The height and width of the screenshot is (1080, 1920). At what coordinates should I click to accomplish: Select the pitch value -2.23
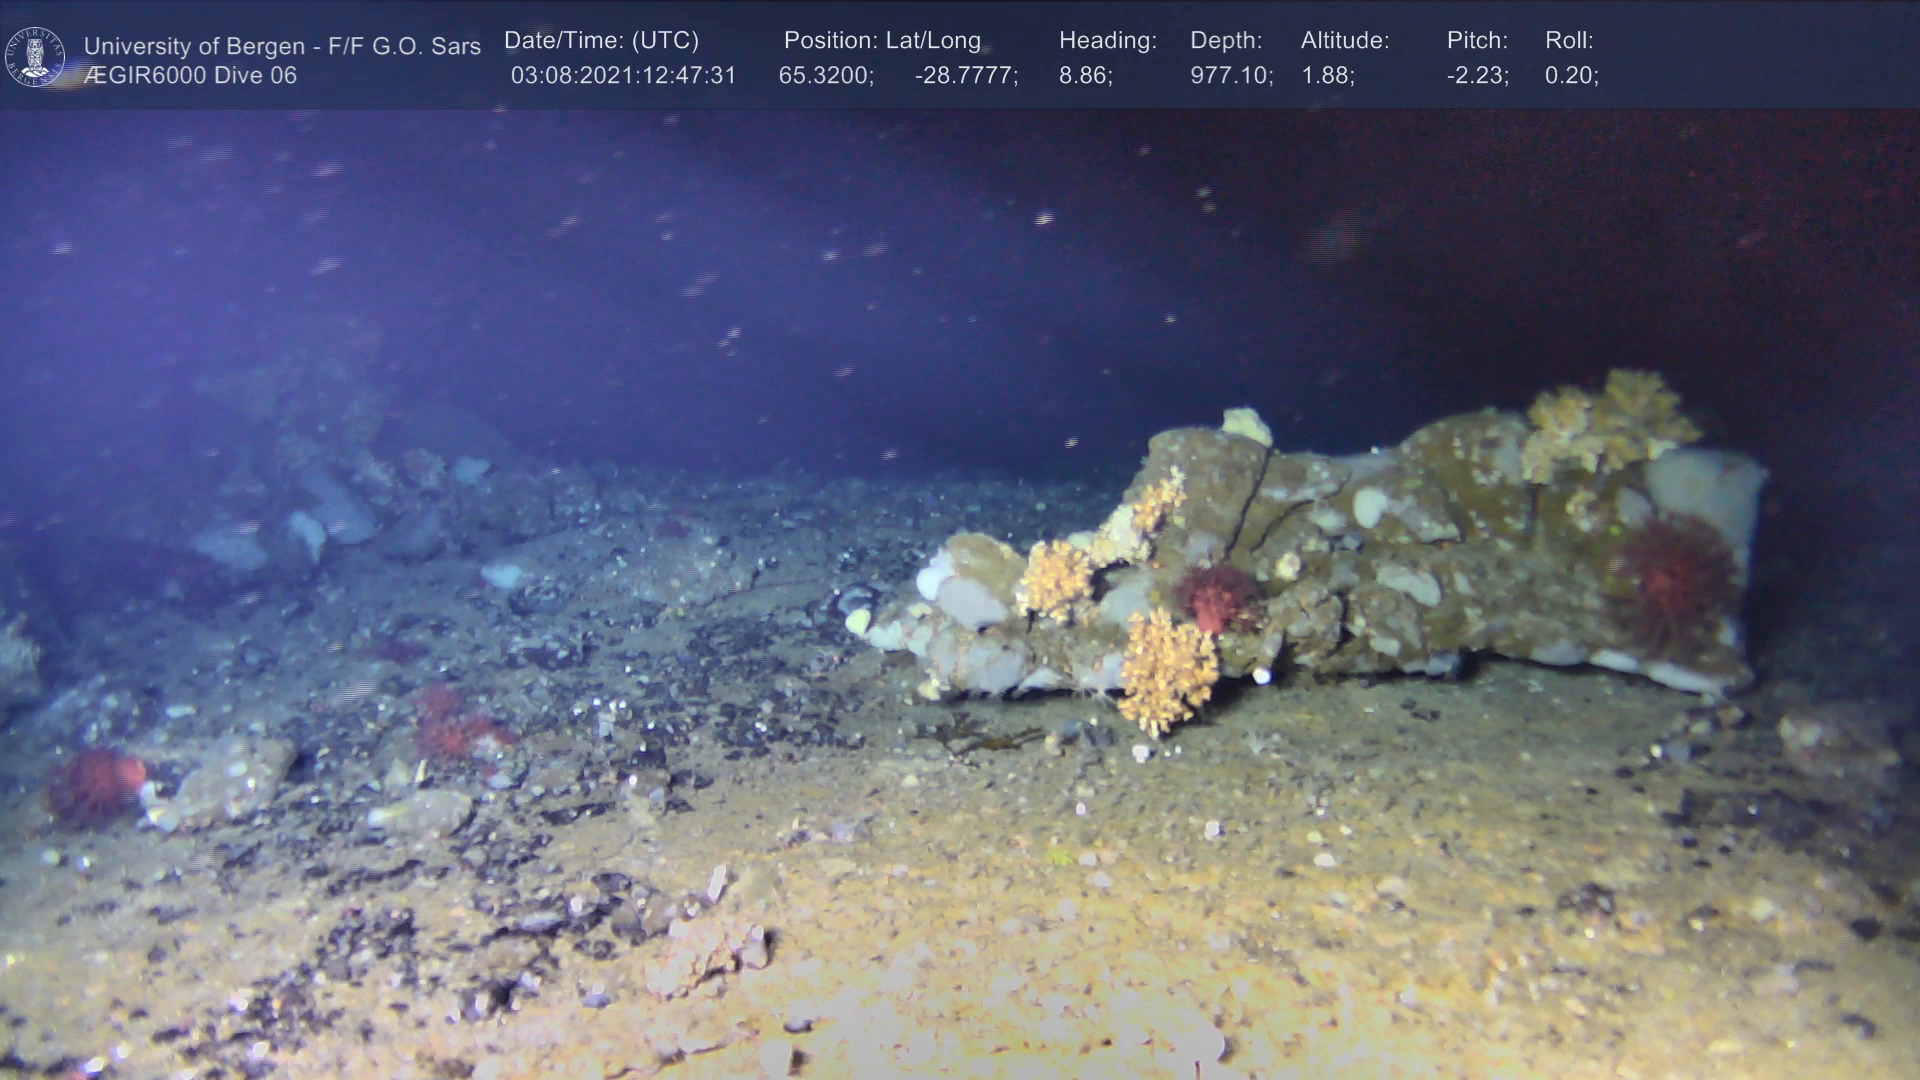pos(1477,76)
